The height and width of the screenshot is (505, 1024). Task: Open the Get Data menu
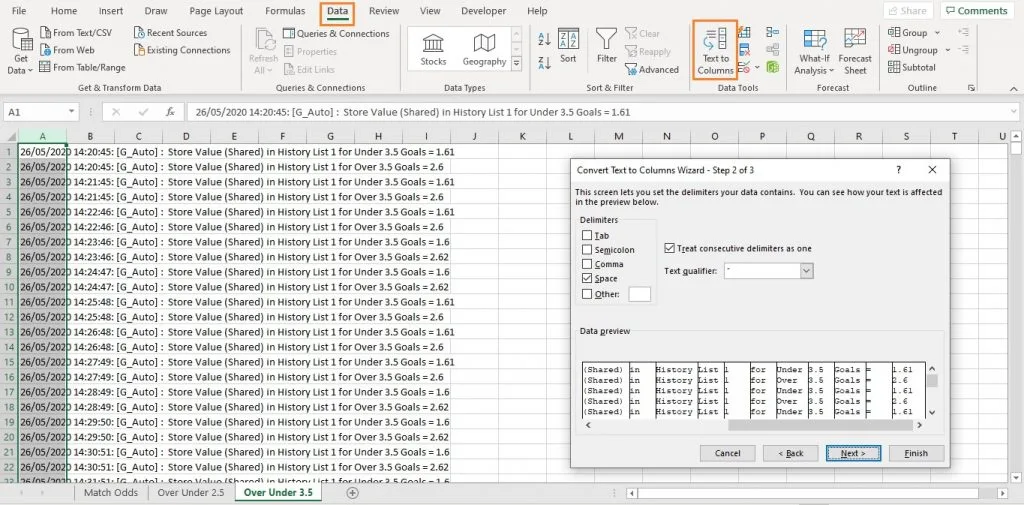(22, 51)
